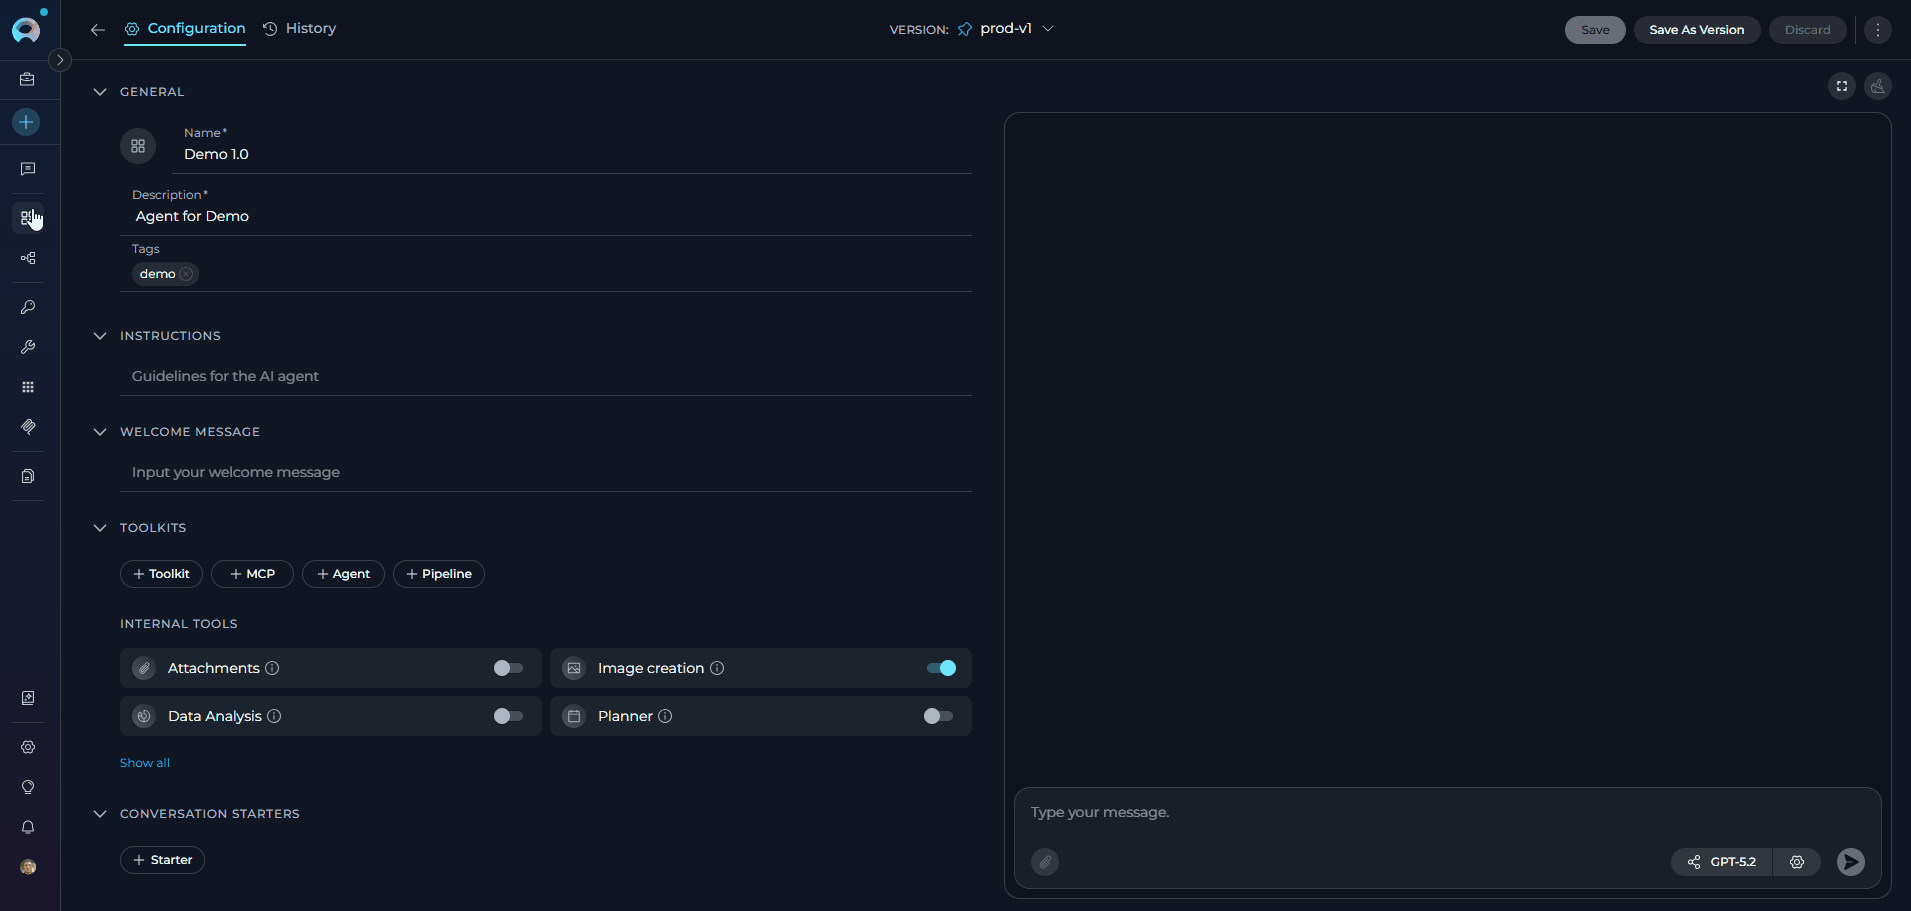
Task: Select the credentials key icon in the sidebar
Action: (x=28, y=307)
